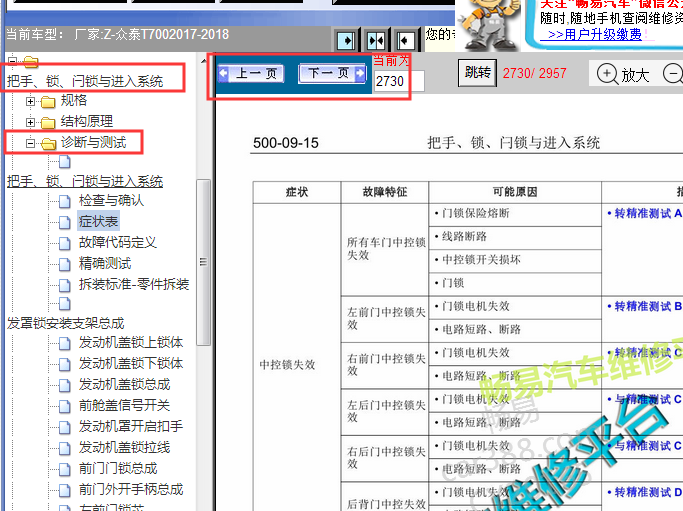Open 发动机盖锁上锁体 entry
The height and width of the screenshot is (511, 683).
click(130, 342)
